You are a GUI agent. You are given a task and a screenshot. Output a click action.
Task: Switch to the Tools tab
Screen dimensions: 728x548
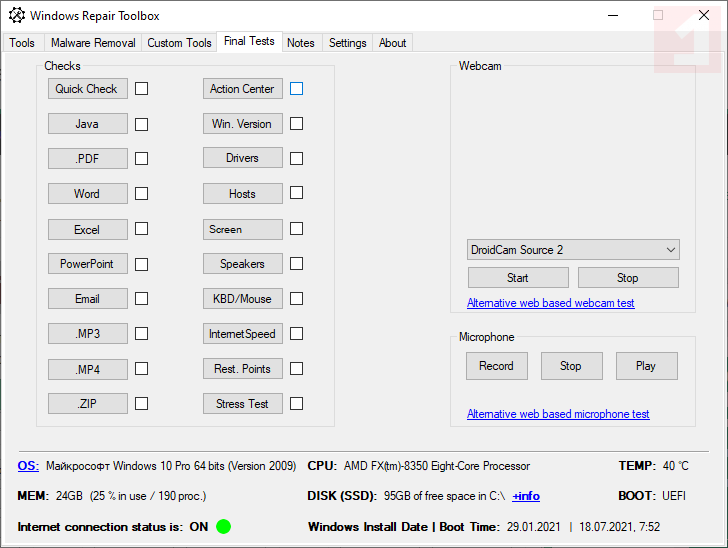22,43
